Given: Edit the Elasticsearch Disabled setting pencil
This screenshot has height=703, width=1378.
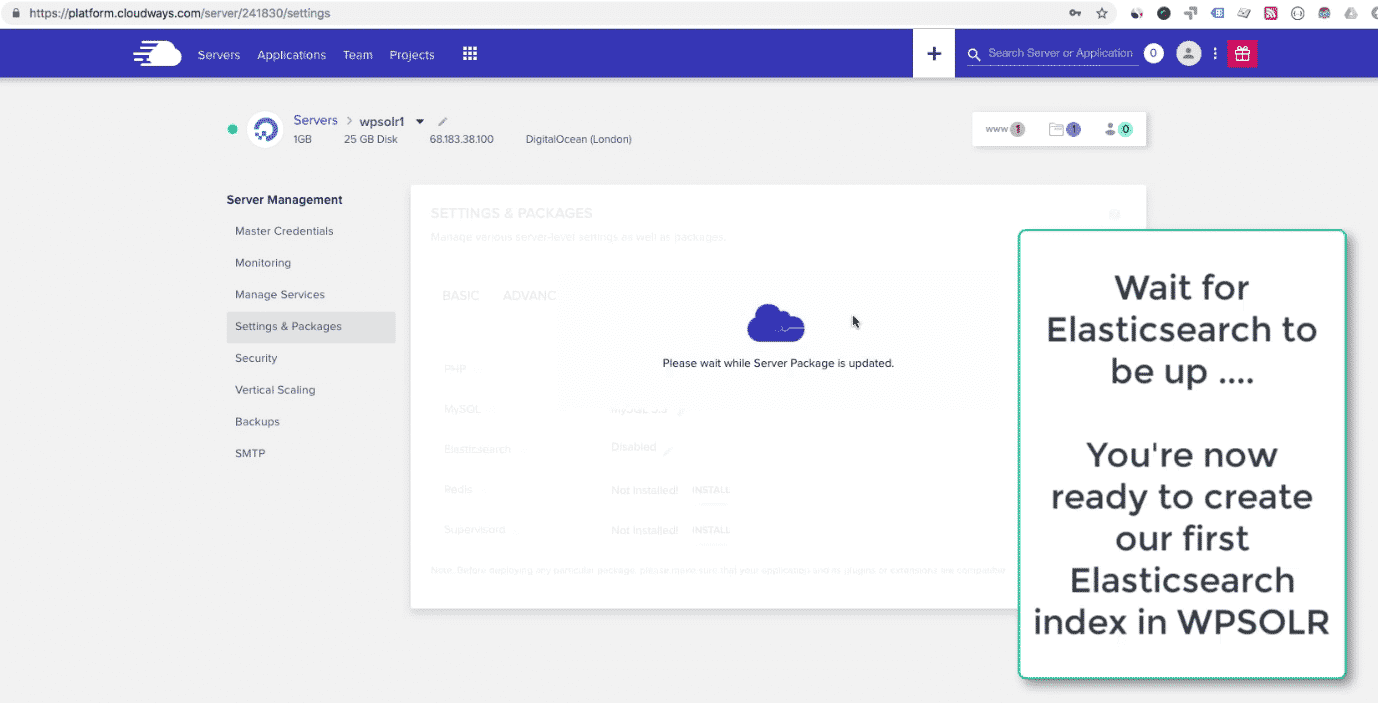Looking at the screenshot, I should pyautogui.click(x=667, y=451).
